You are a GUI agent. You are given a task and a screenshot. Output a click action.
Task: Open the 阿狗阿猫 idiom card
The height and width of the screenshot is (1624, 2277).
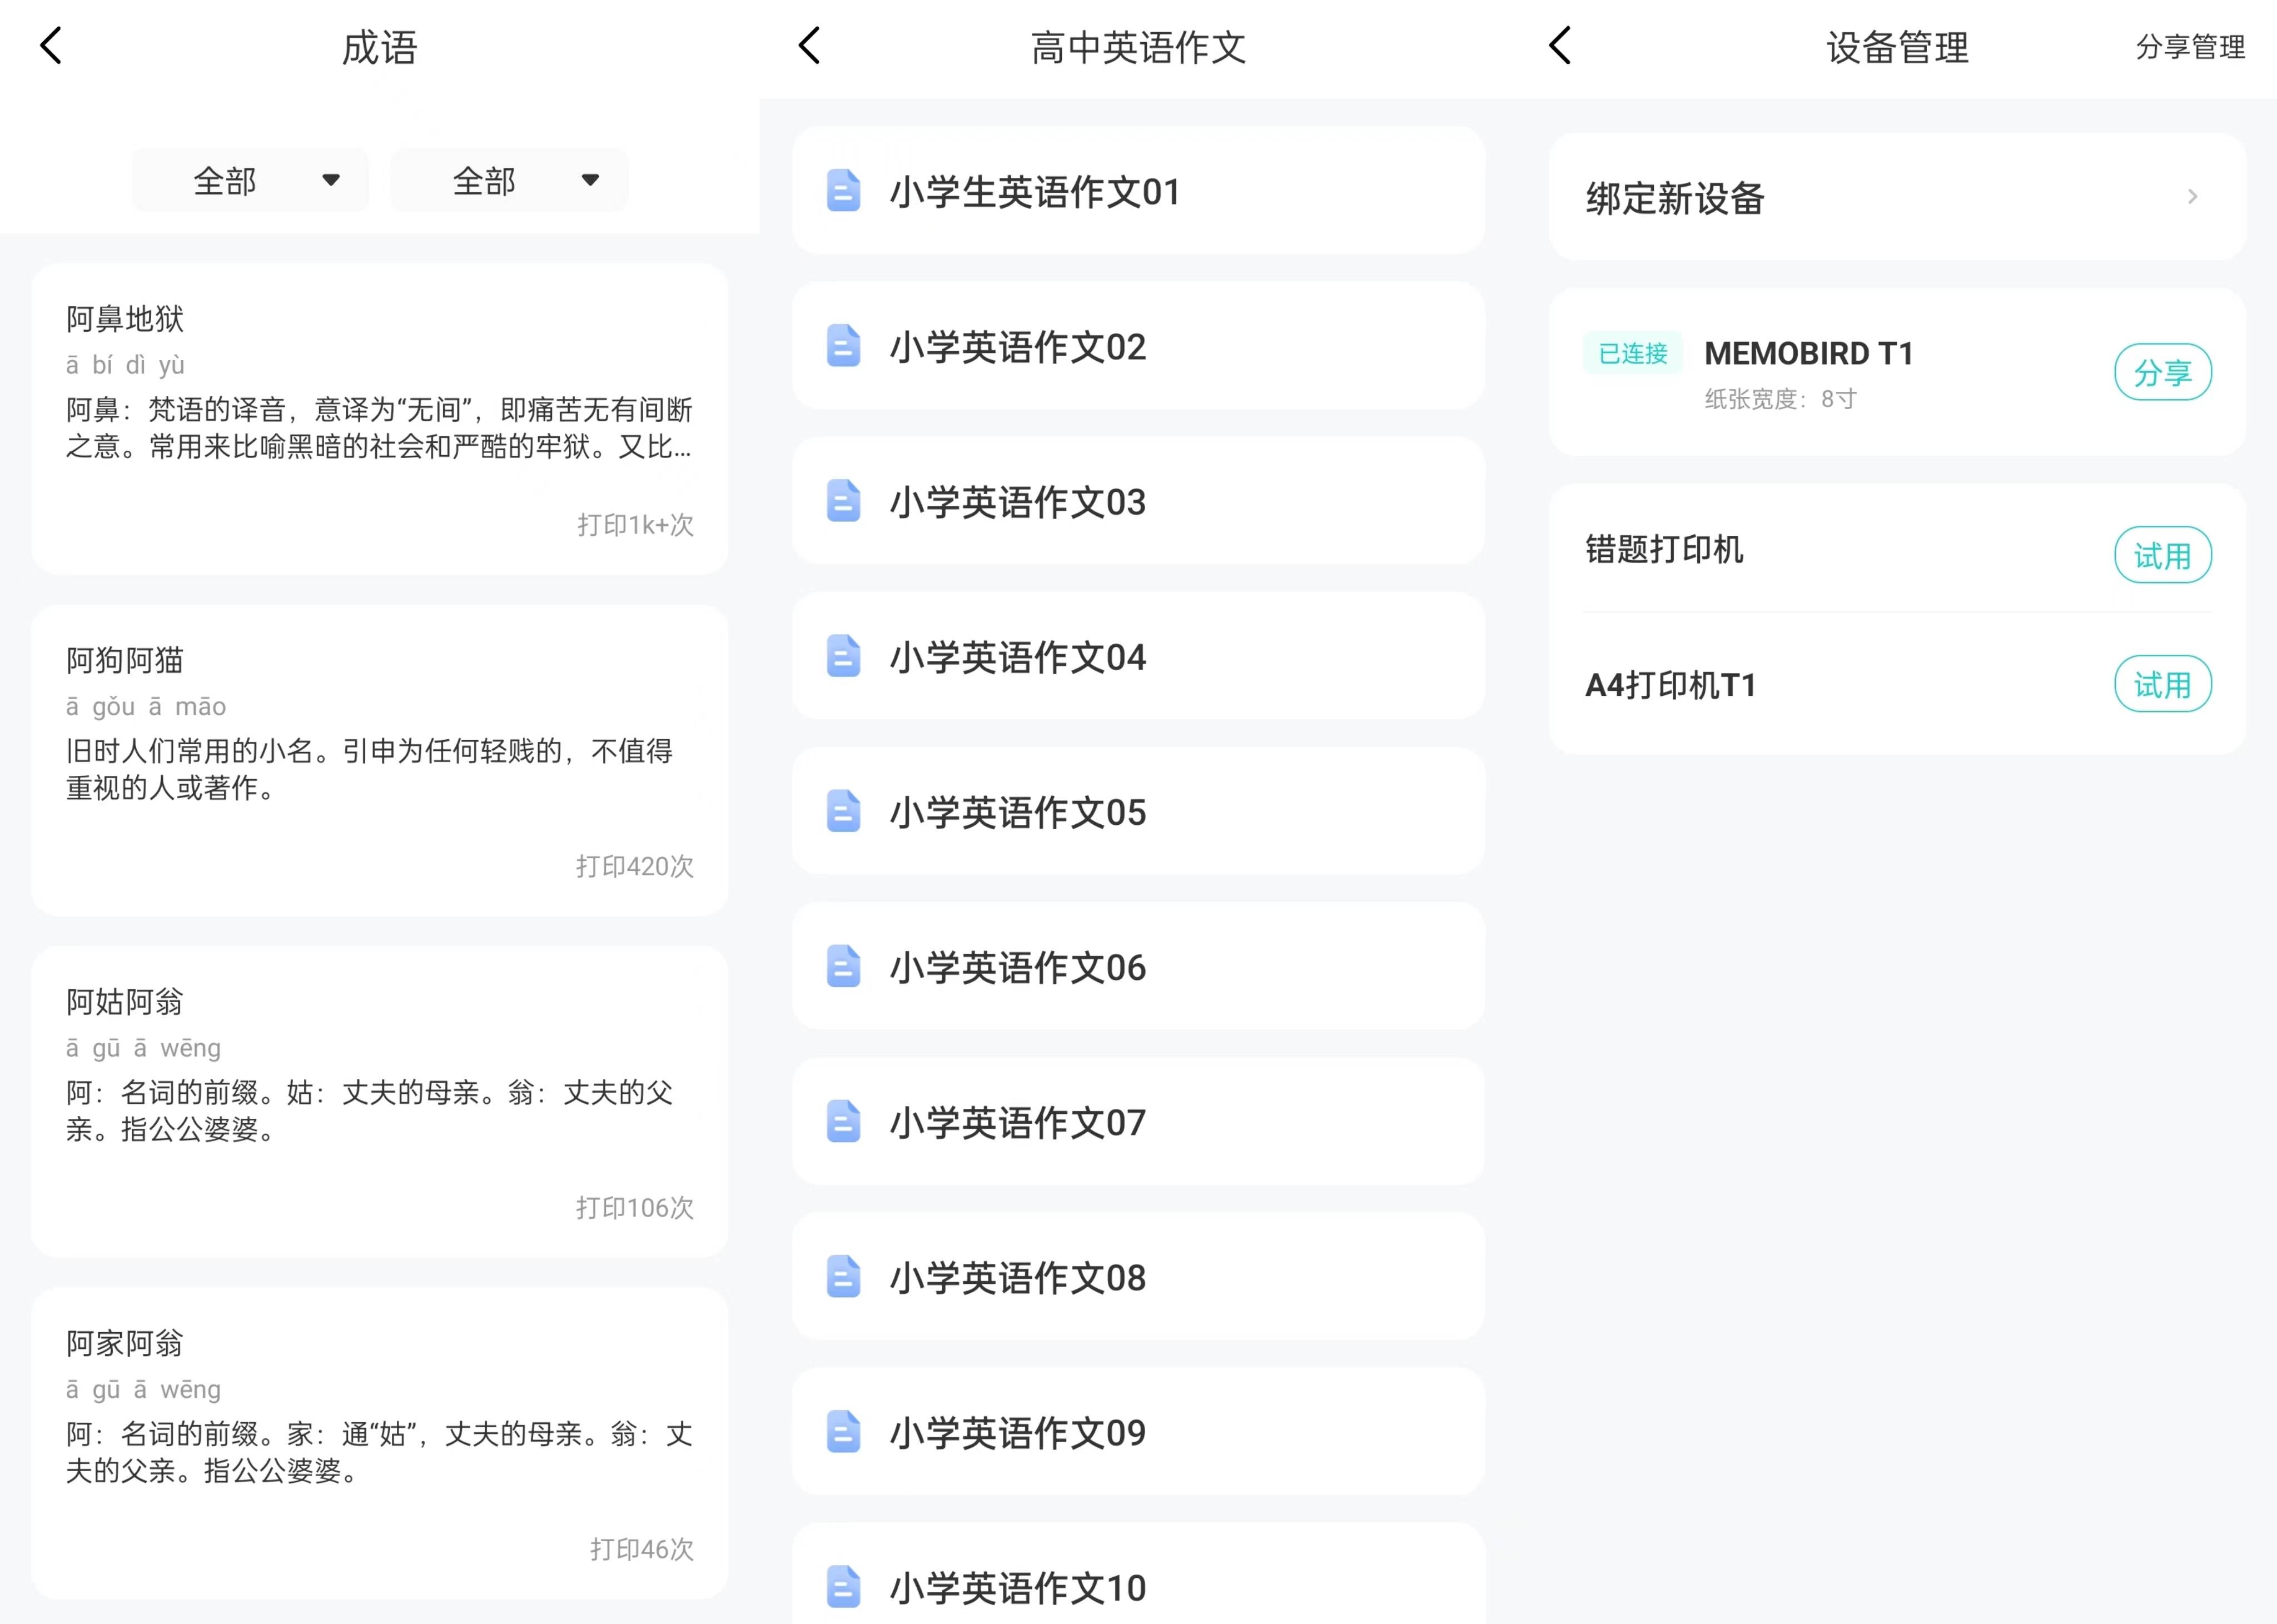coord(379,760)
